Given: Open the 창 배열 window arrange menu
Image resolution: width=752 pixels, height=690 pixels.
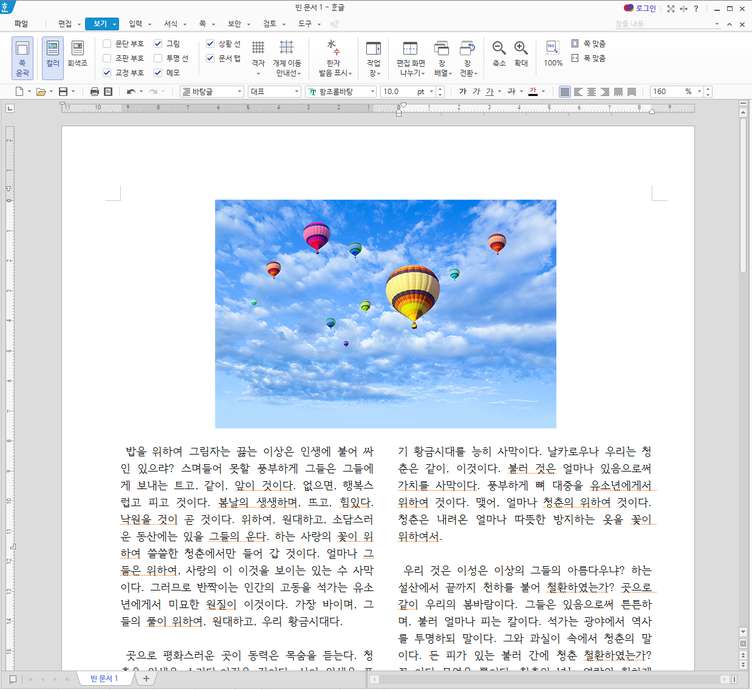Looking at the screenshot, I should tap(442, 58).
